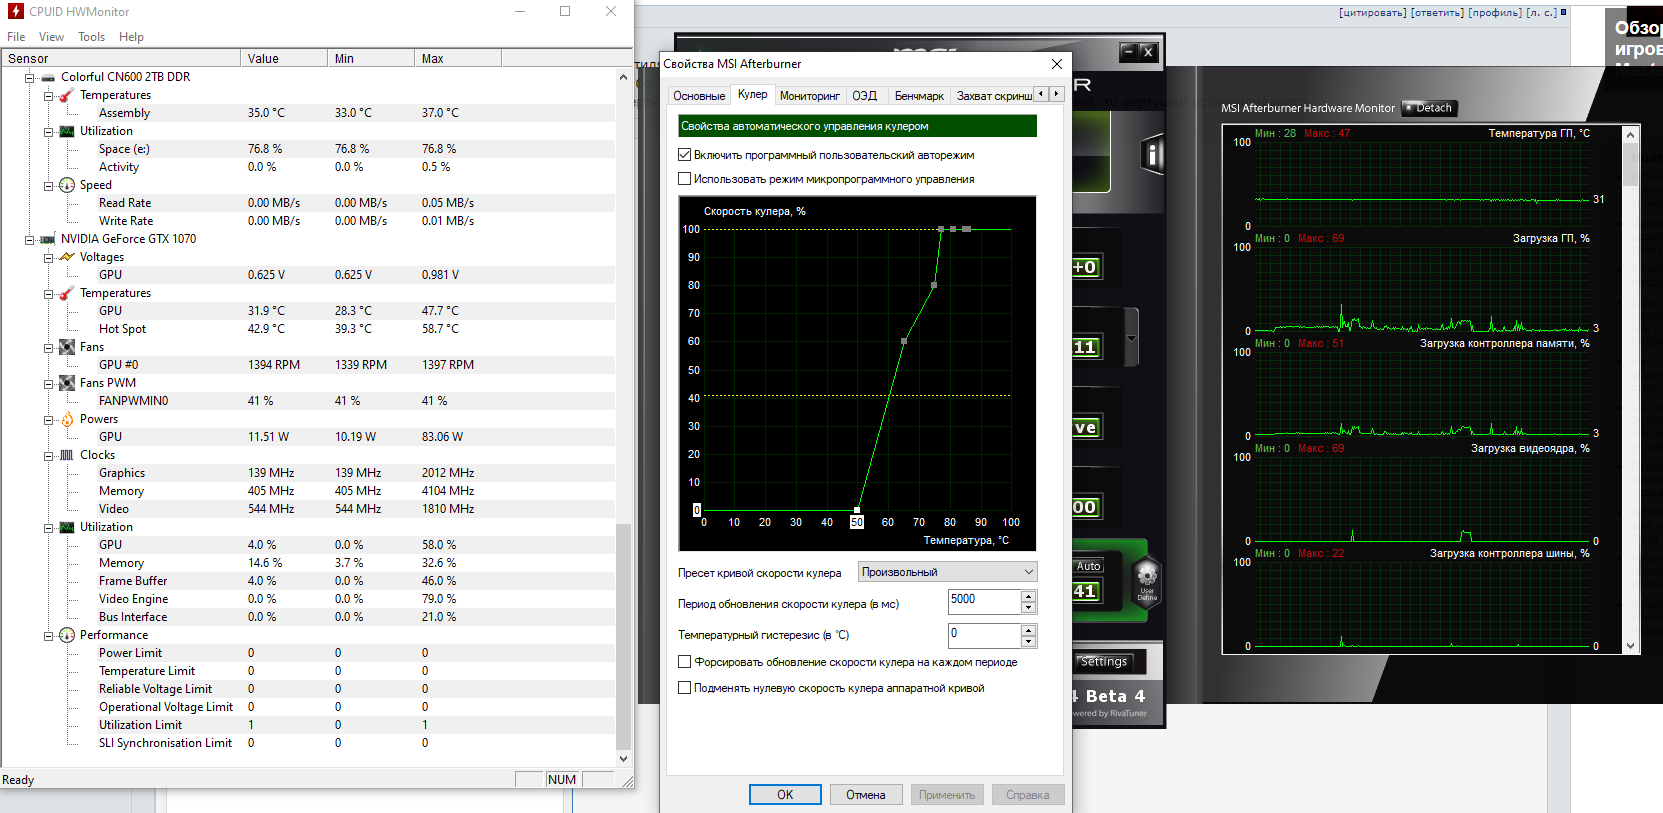Click the left tab-scroll arrow in properties dialog
This screenshot has width=1663, height=813.
tap(1041, 94)
